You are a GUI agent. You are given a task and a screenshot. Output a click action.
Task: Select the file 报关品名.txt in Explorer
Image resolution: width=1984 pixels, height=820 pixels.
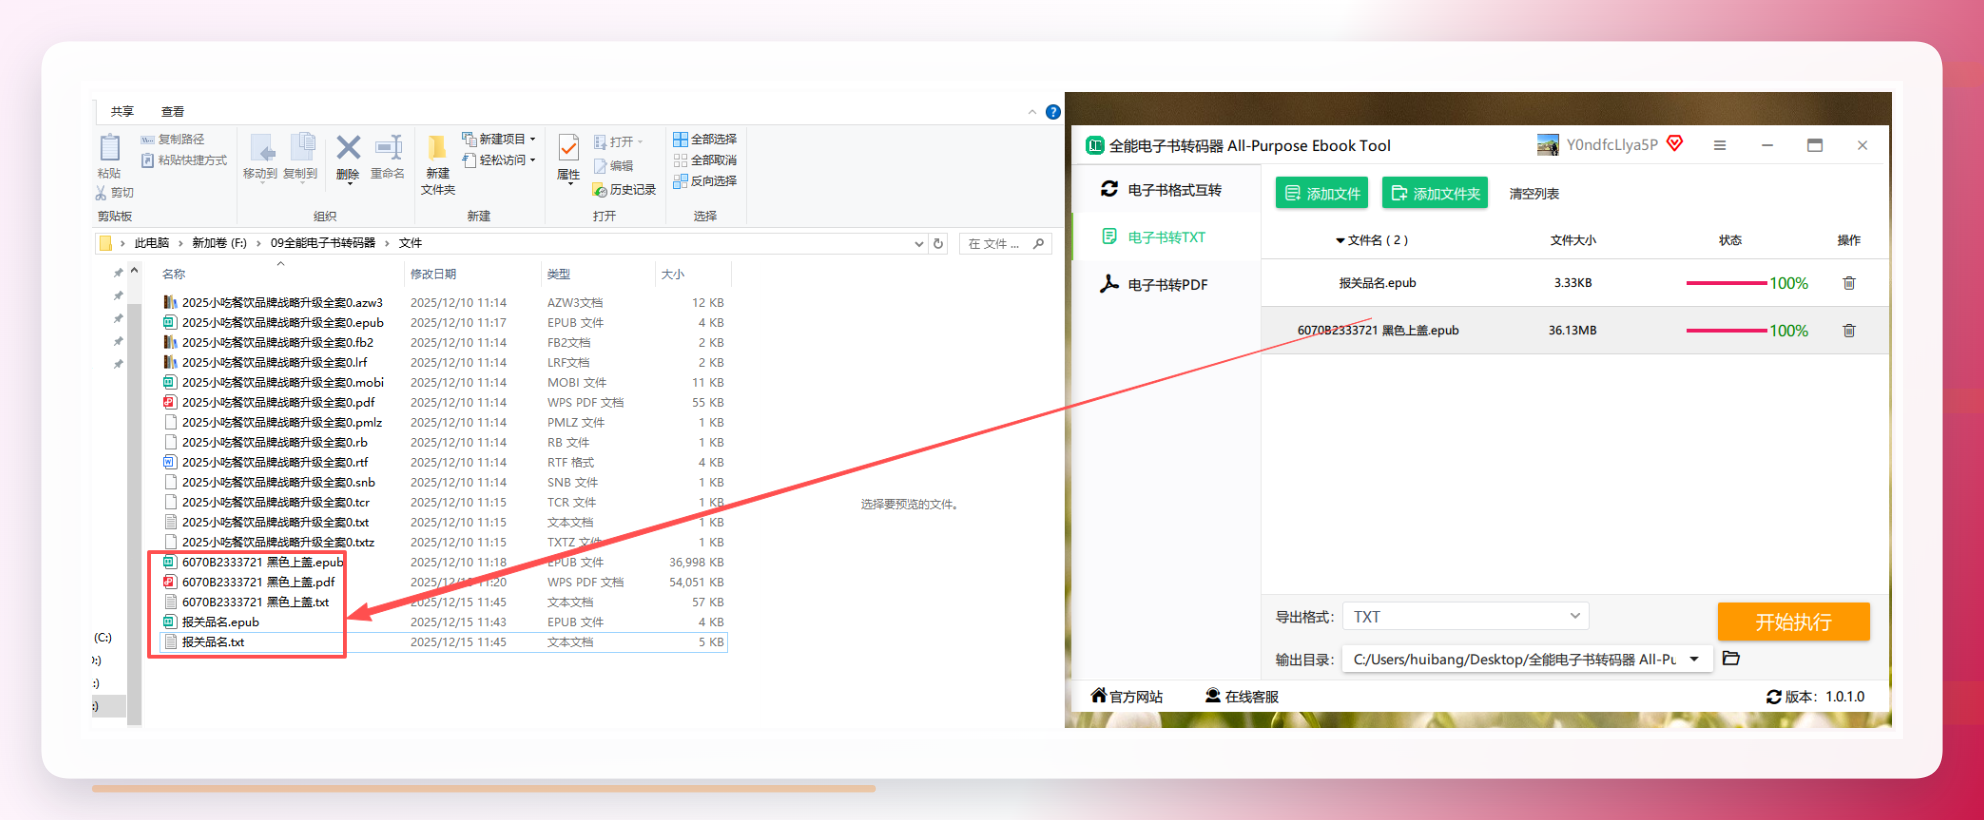point(213,642)
